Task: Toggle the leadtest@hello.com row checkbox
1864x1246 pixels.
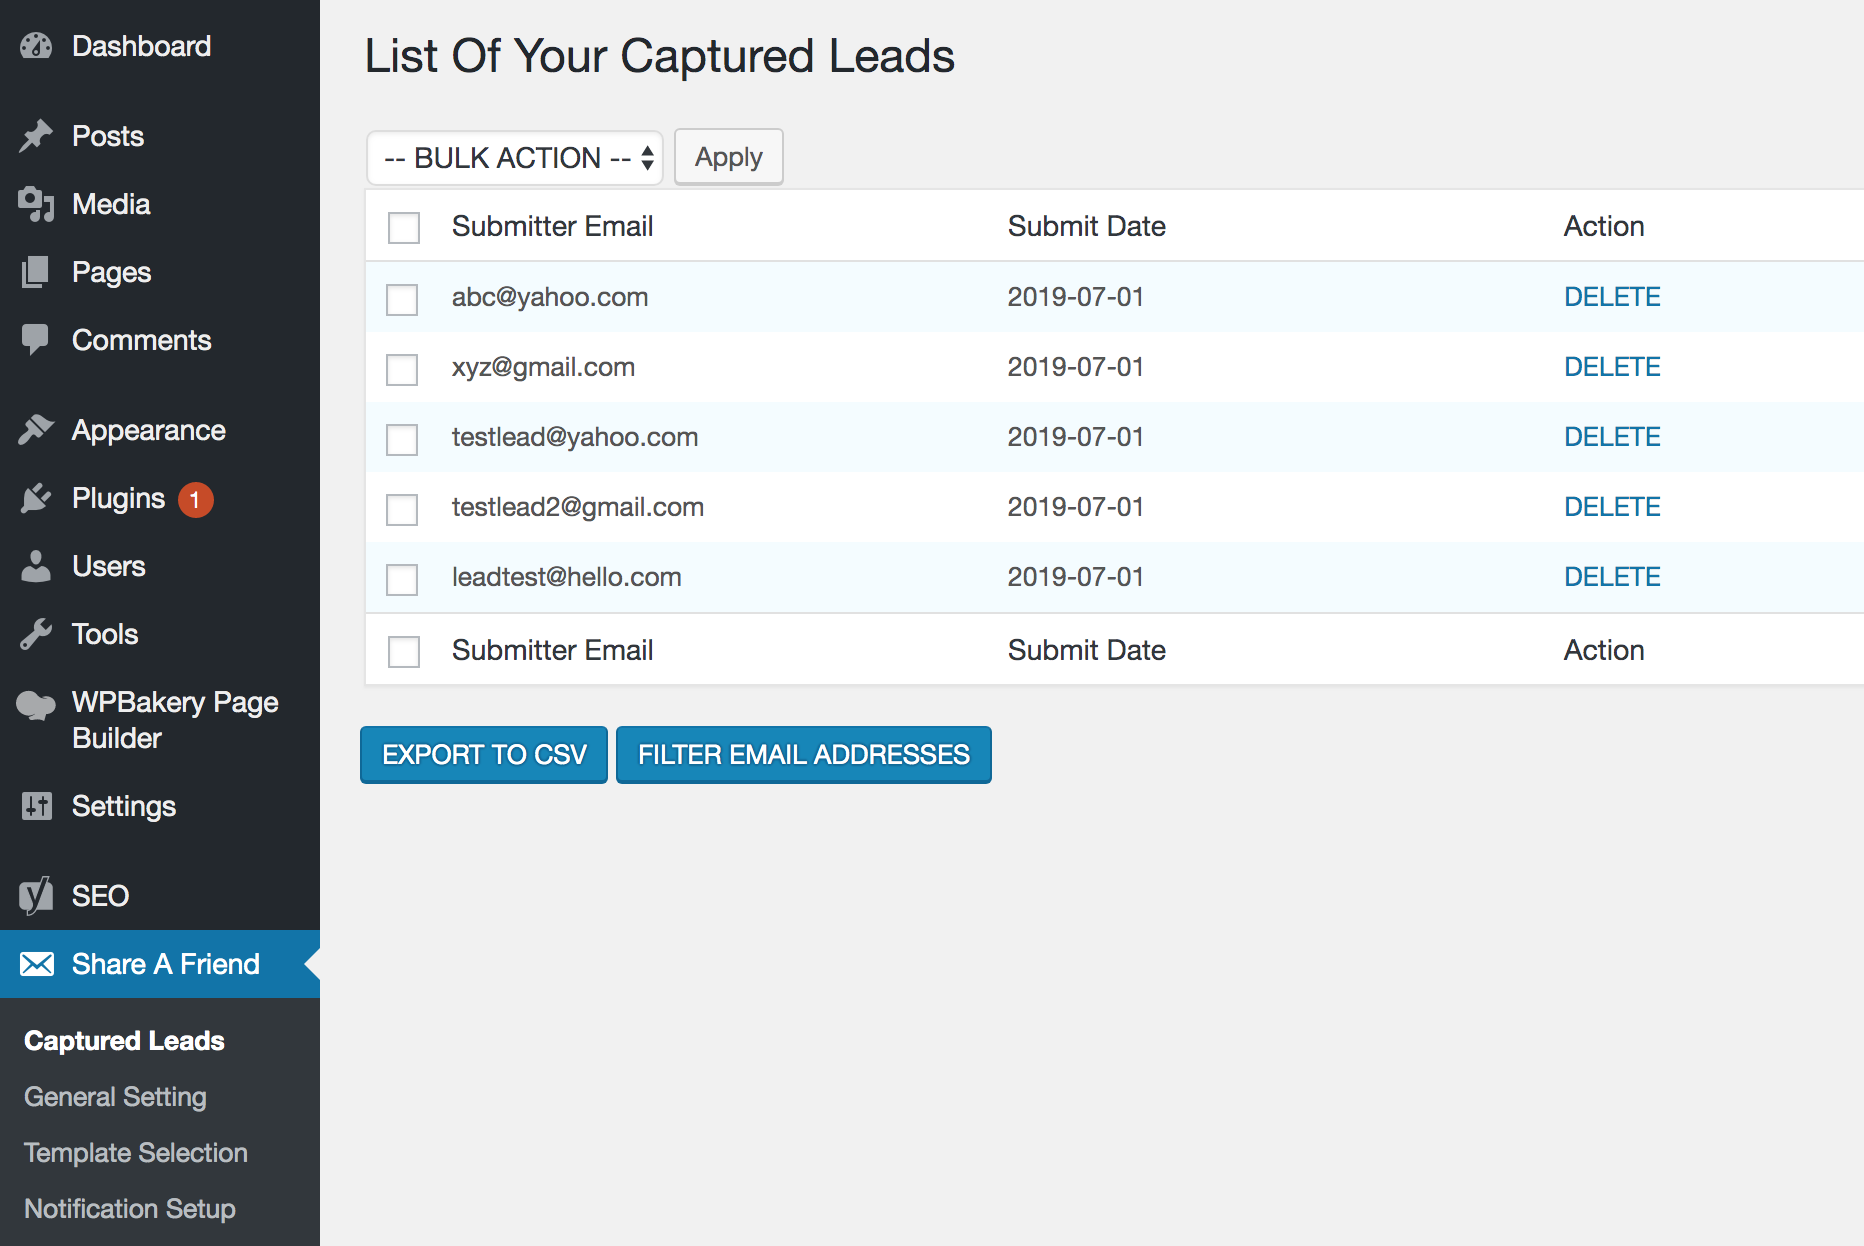Action: click(402, 579)
